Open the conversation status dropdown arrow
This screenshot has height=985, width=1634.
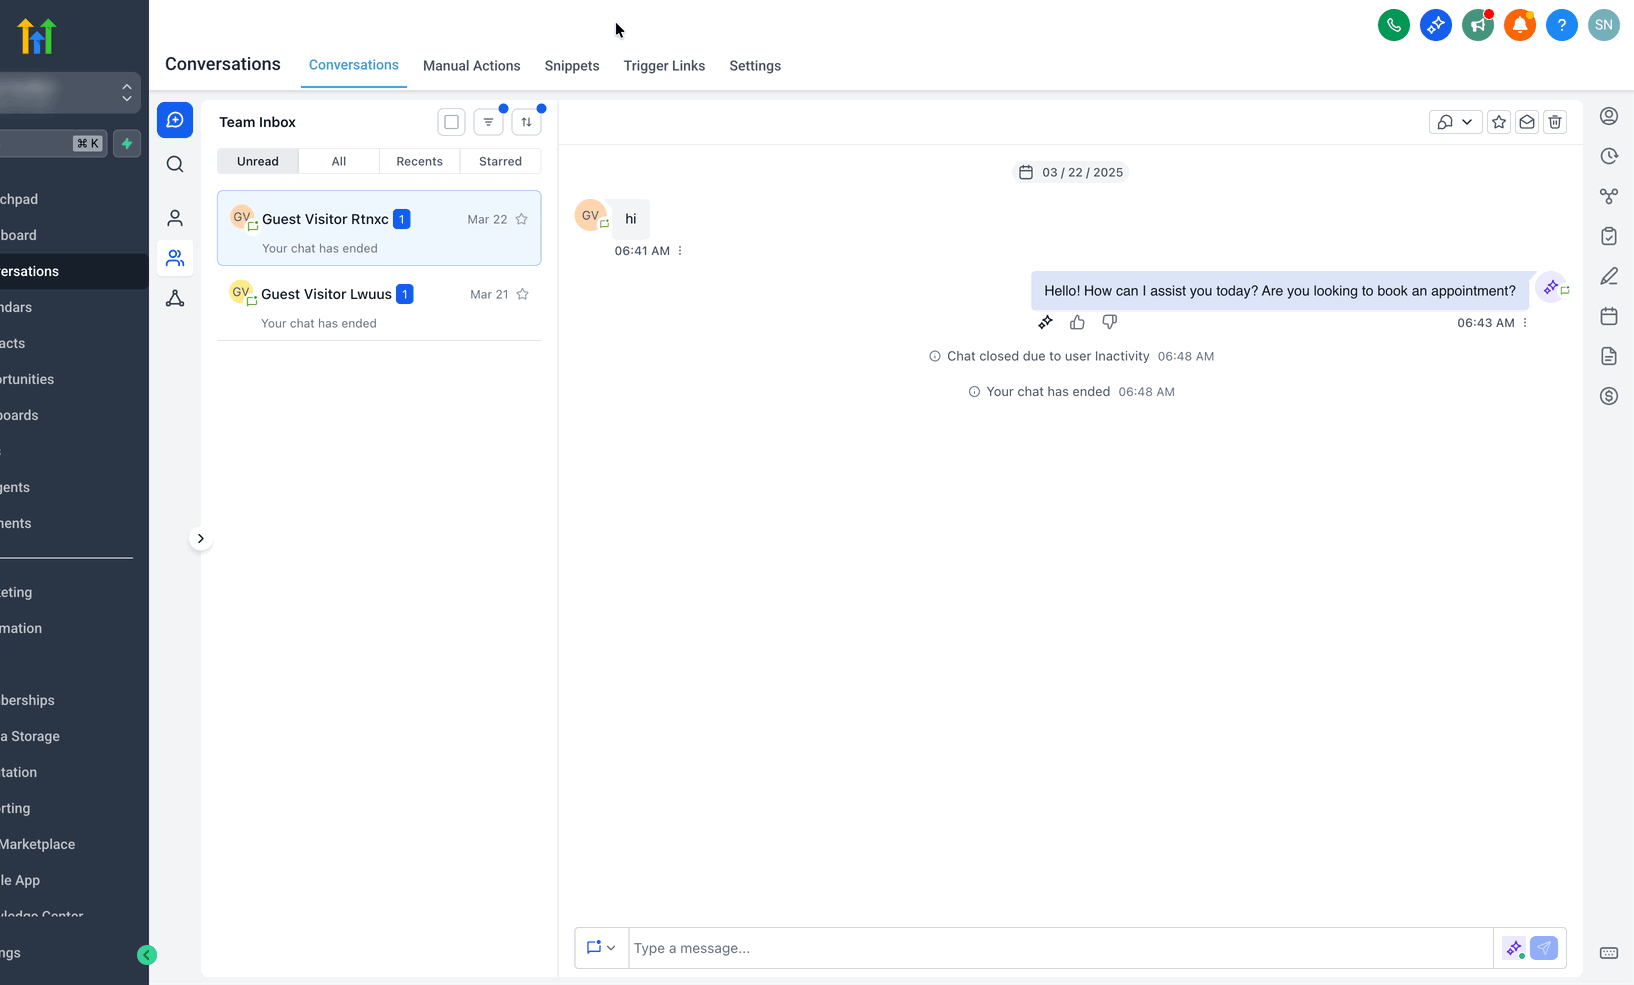click(x=1467, y=122)
